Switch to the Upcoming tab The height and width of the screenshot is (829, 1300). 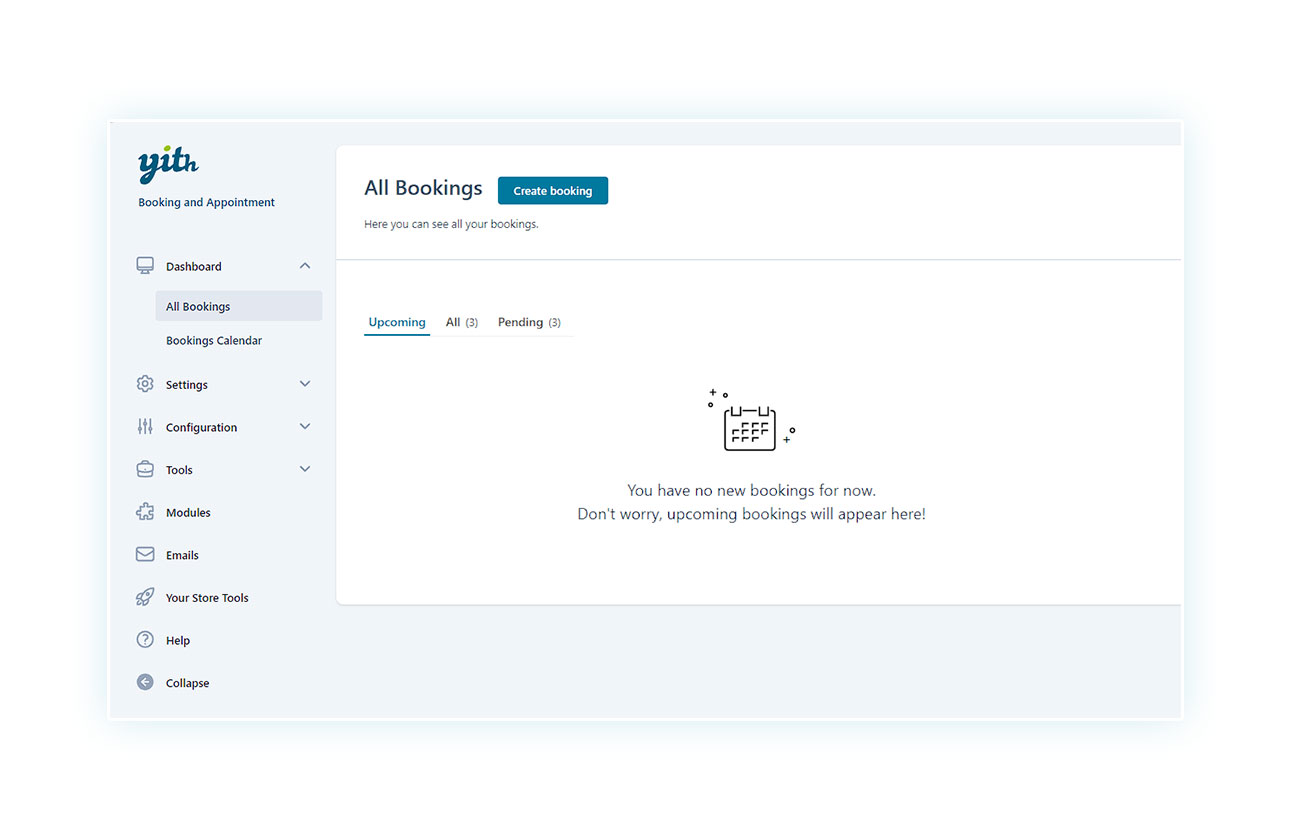397,322
